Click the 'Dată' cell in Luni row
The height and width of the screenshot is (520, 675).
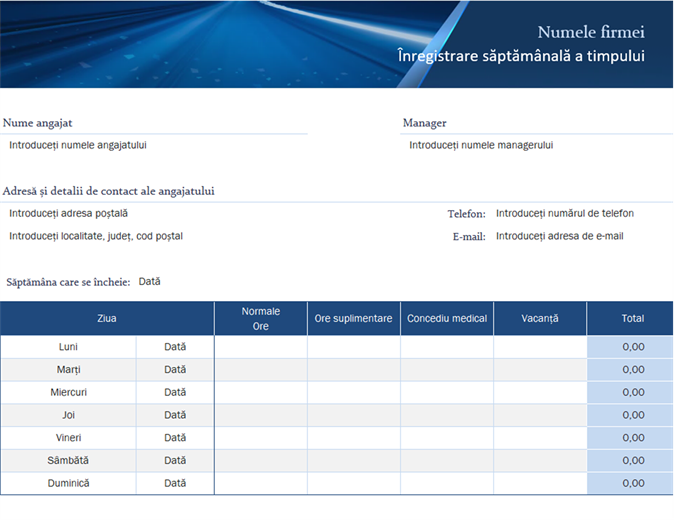pos(175,347)
